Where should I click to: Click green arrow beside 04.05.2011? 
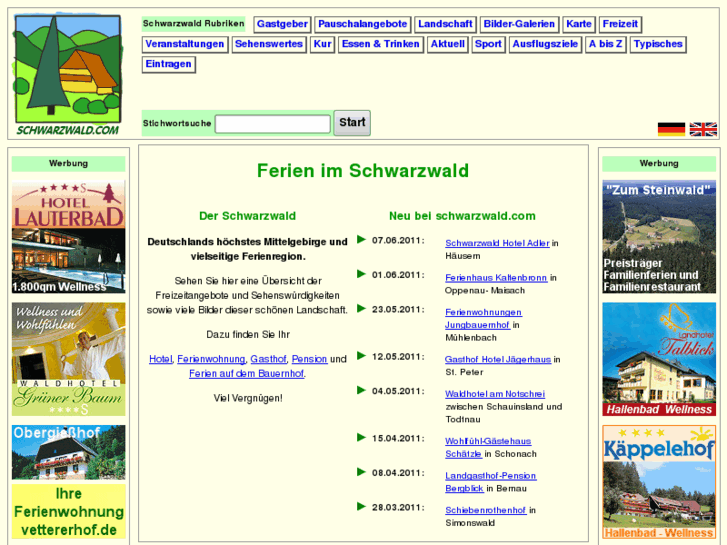click(361, 390)
